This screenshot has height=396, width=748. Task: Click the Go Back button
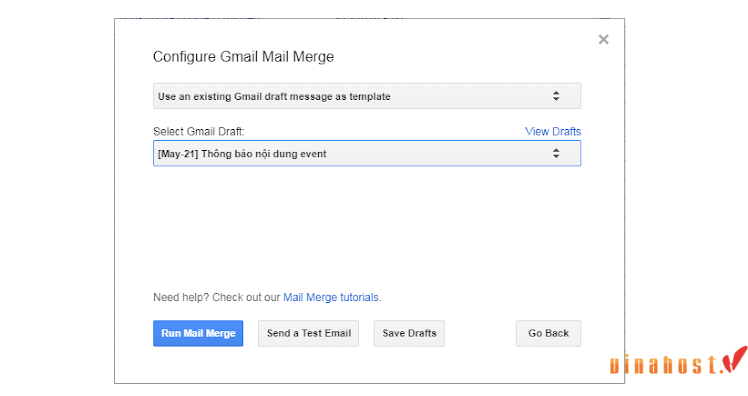click(x=548, y=333)
